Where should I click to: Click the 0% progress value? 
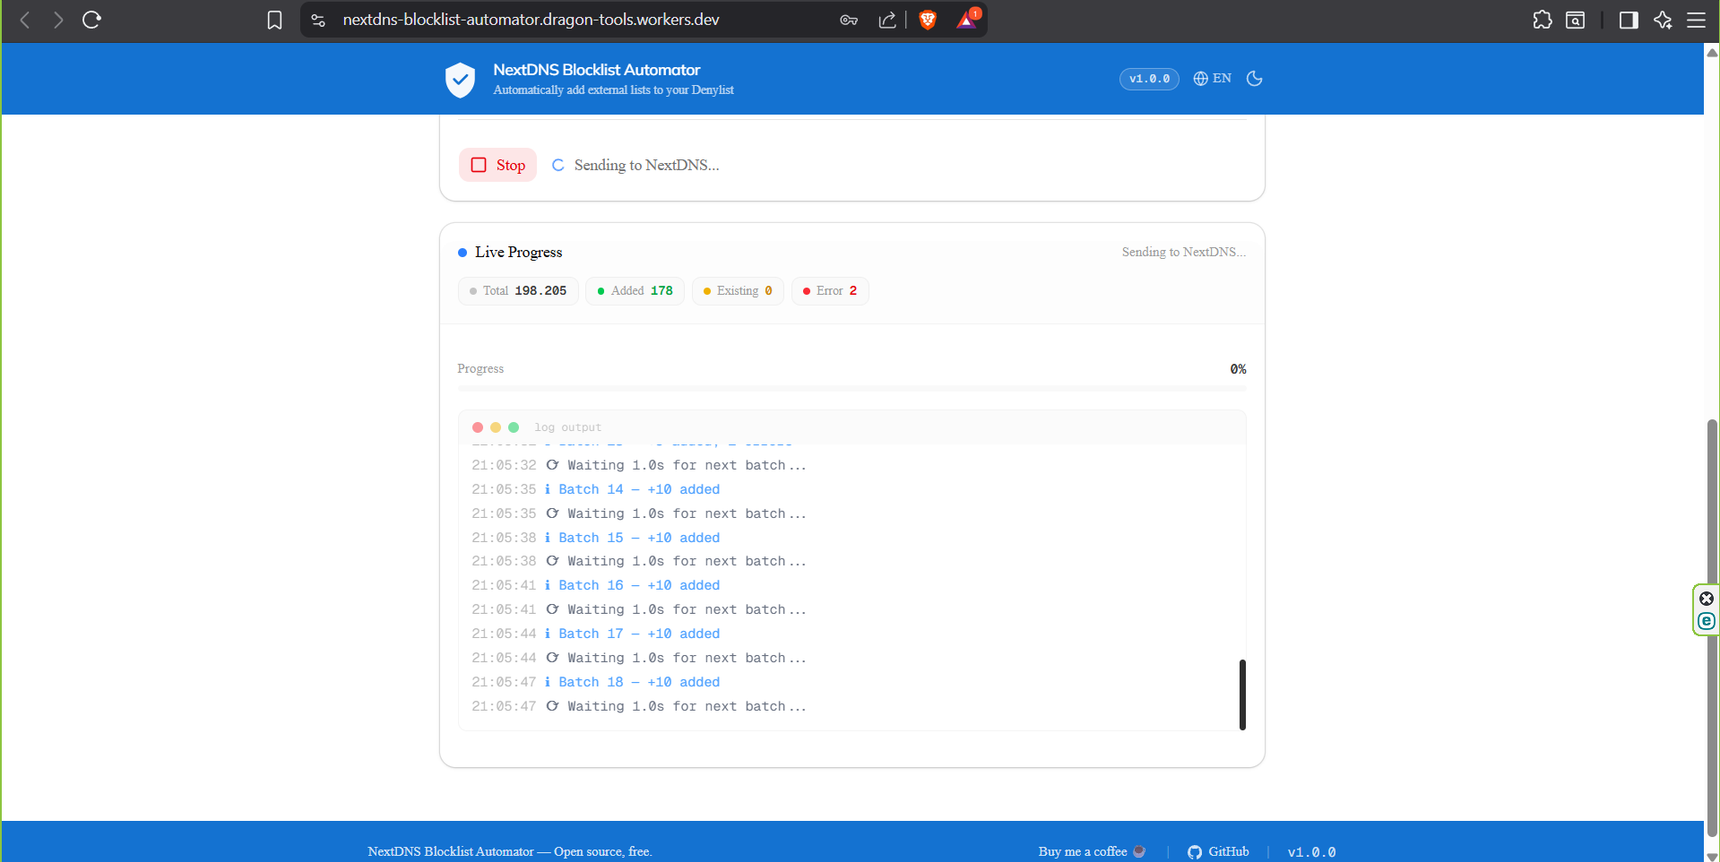[1238, 369]
